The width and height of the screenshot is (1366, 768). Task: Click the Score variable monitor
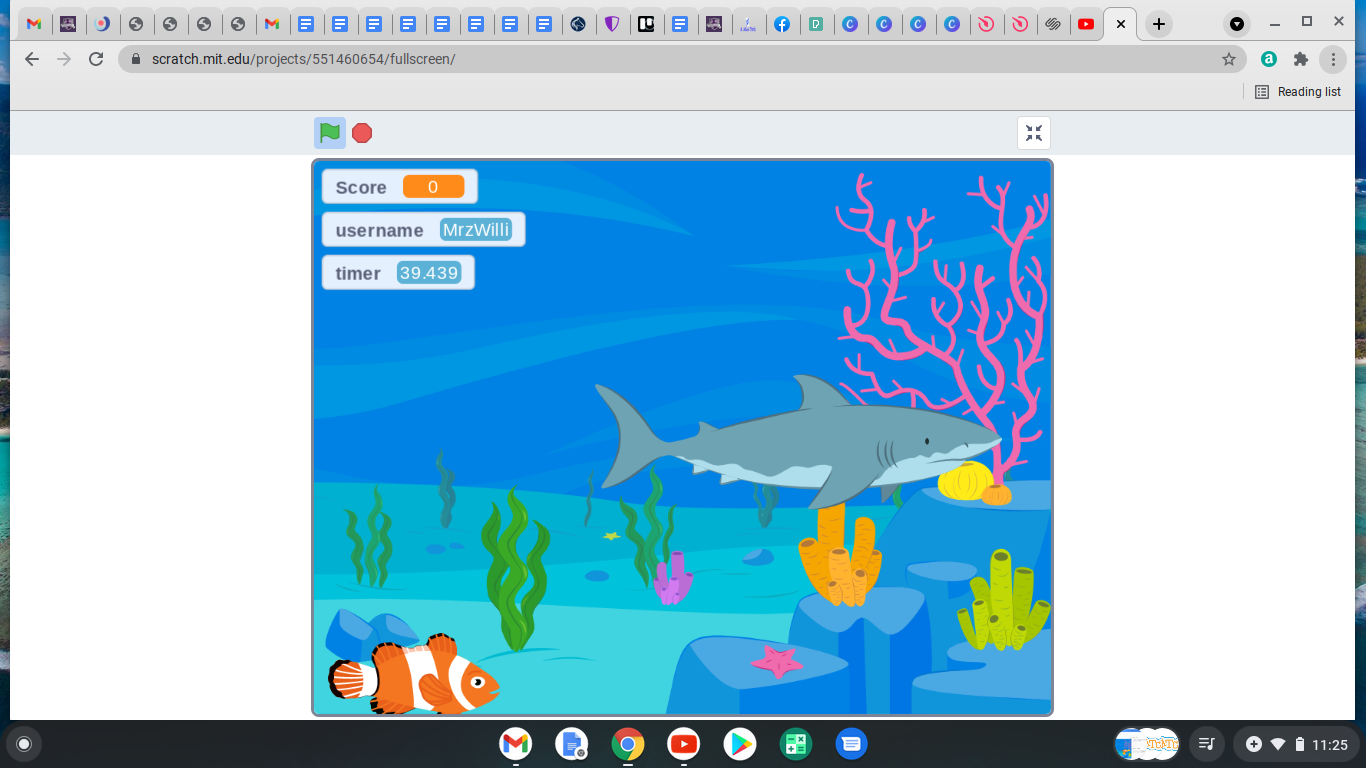tap(399, 187)
